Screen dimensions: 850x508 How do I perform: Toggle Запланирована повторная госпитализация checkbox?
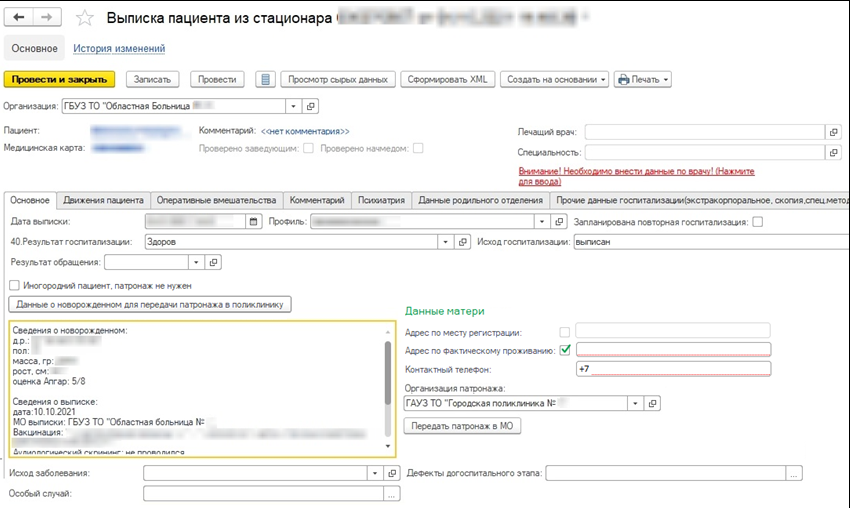pyautogui.click(x=757, y=222)
